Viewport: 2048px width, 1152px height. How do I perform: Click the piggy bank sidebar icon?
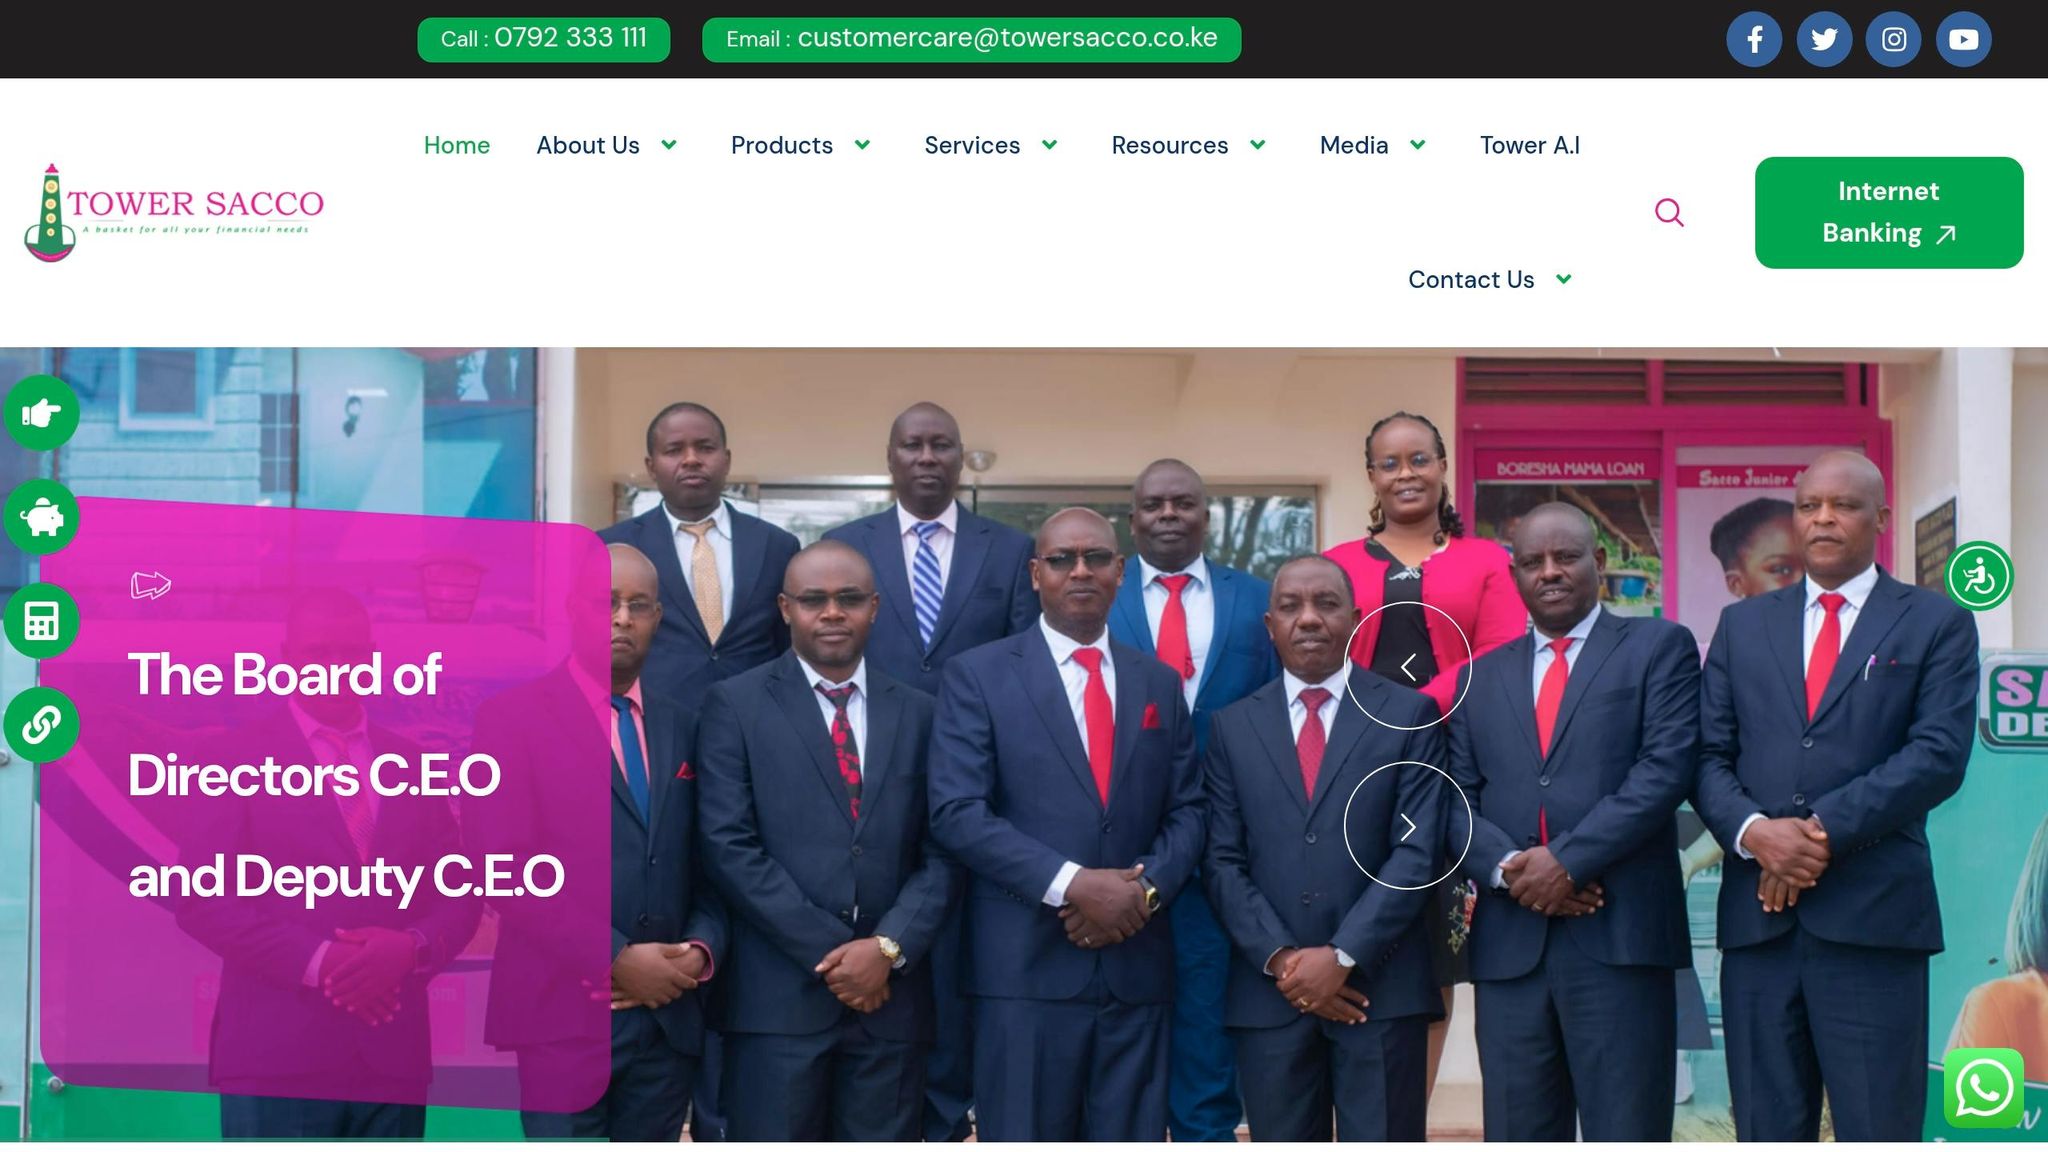coord(41,517)
